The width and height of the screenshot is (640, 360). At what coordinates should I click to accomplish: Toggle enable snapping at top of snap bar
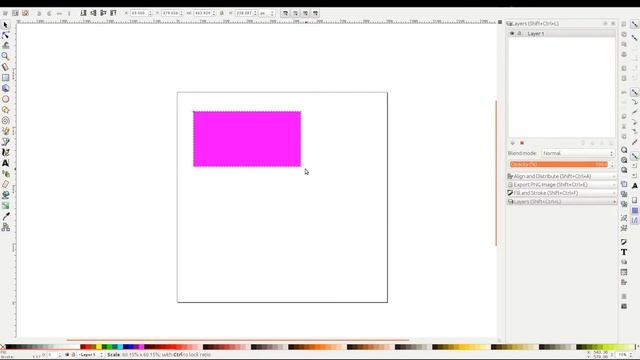634,25
